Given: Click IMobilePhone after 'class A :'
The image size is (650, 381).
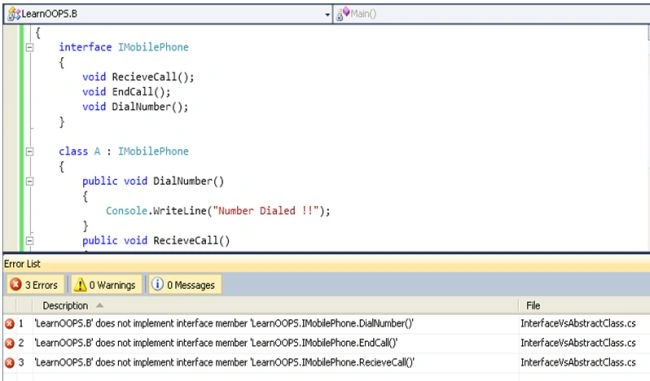Looking at the screenshot, I should pos(153,151).
